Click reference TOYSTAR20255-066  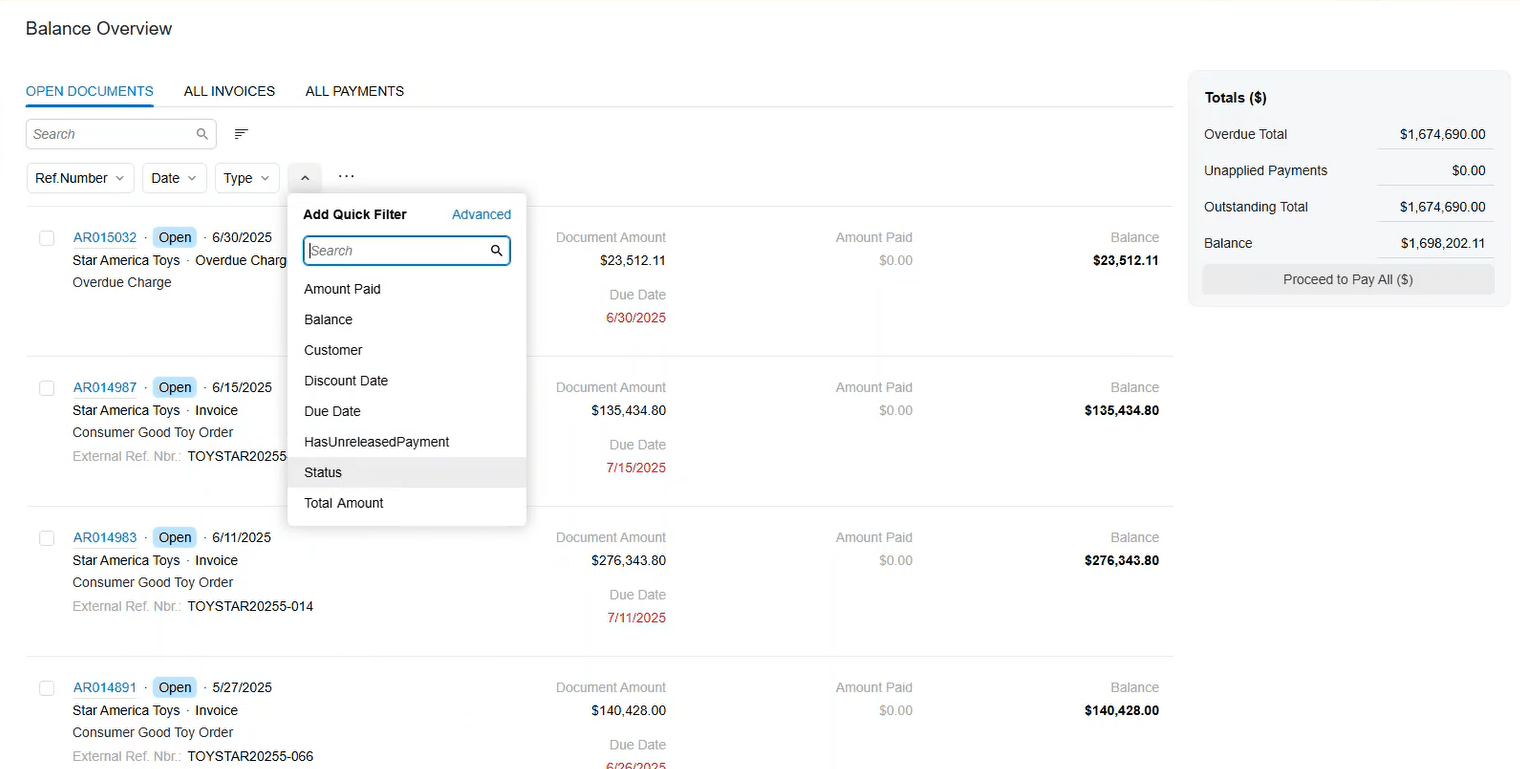click(x=250, y=756)
